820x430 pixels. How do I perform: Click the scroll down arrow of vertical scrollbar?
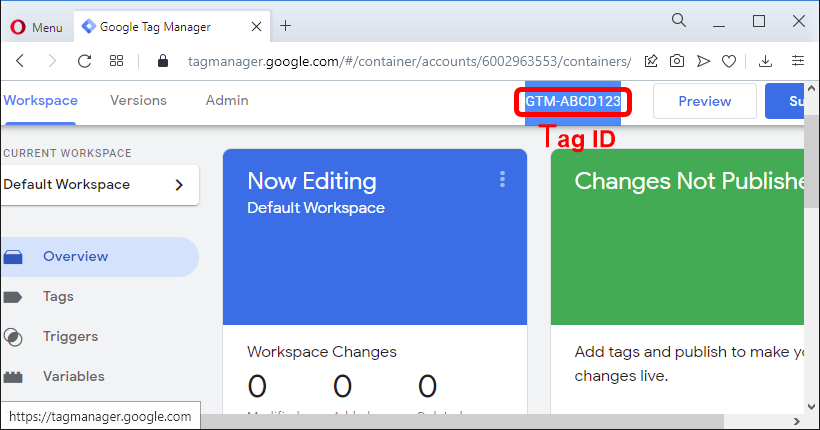click(812, 406)
